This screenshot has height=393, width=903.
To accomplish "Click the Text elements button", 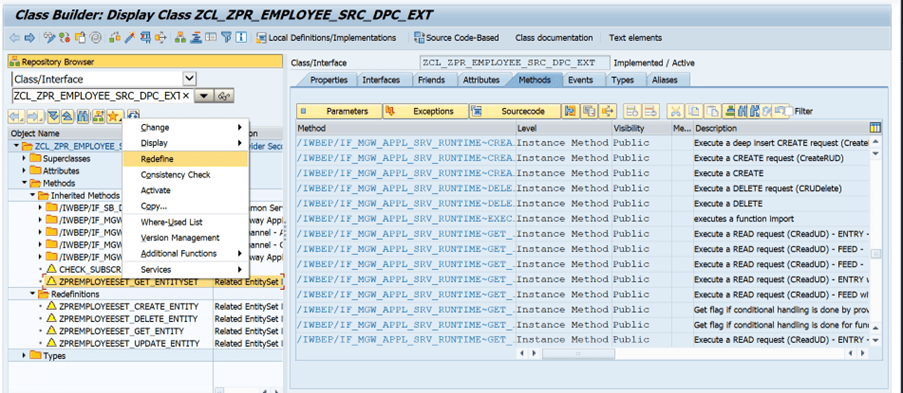I will pyautogui.click(x=635, y=38).
